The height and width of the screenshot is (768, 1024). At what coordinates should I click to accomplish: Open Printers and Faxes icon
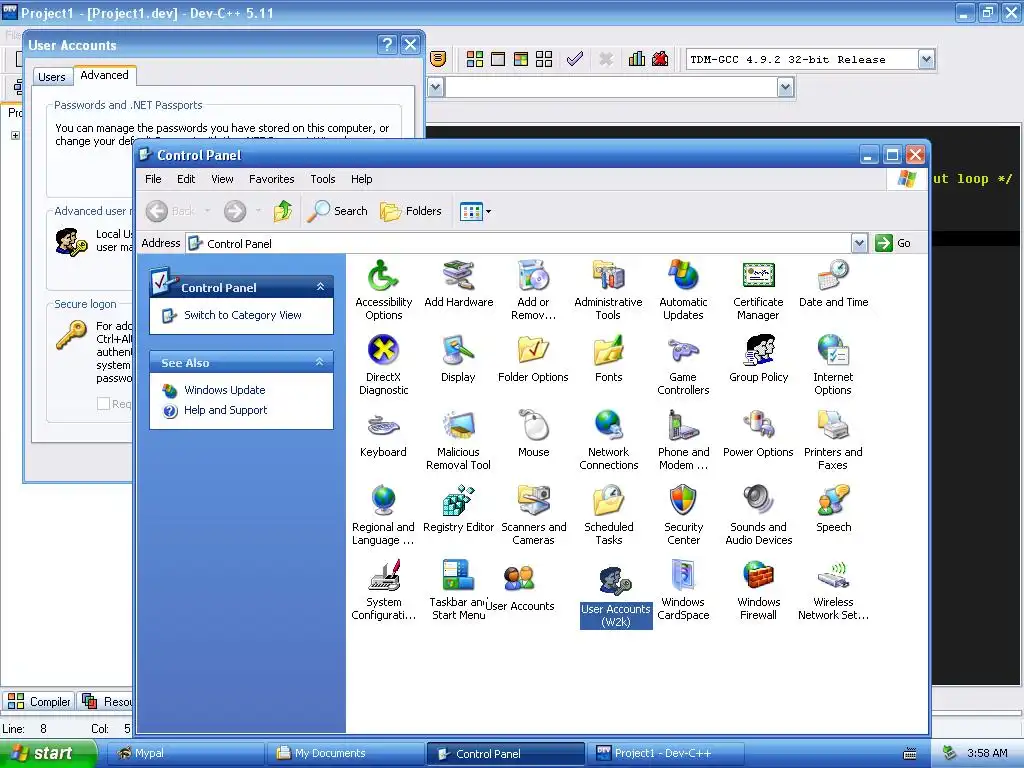[833, 440]
